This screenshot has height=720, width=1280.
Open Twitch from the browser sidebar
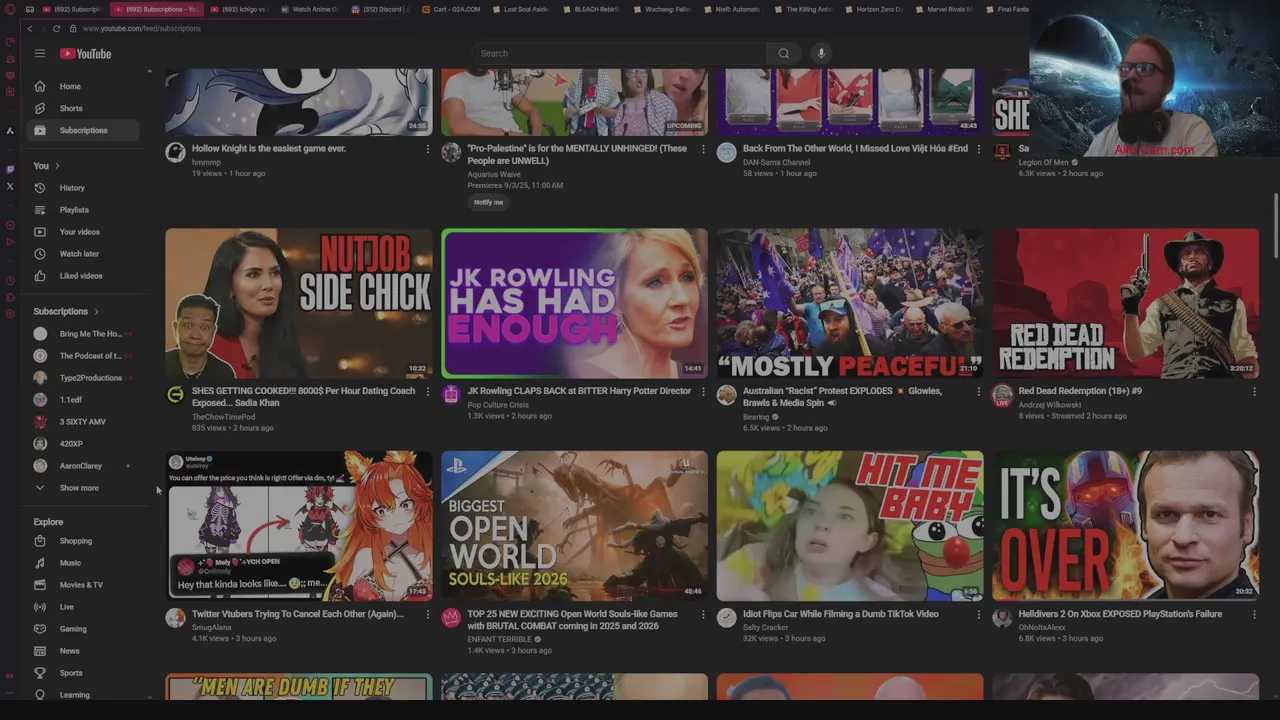[x=10, y=169]
